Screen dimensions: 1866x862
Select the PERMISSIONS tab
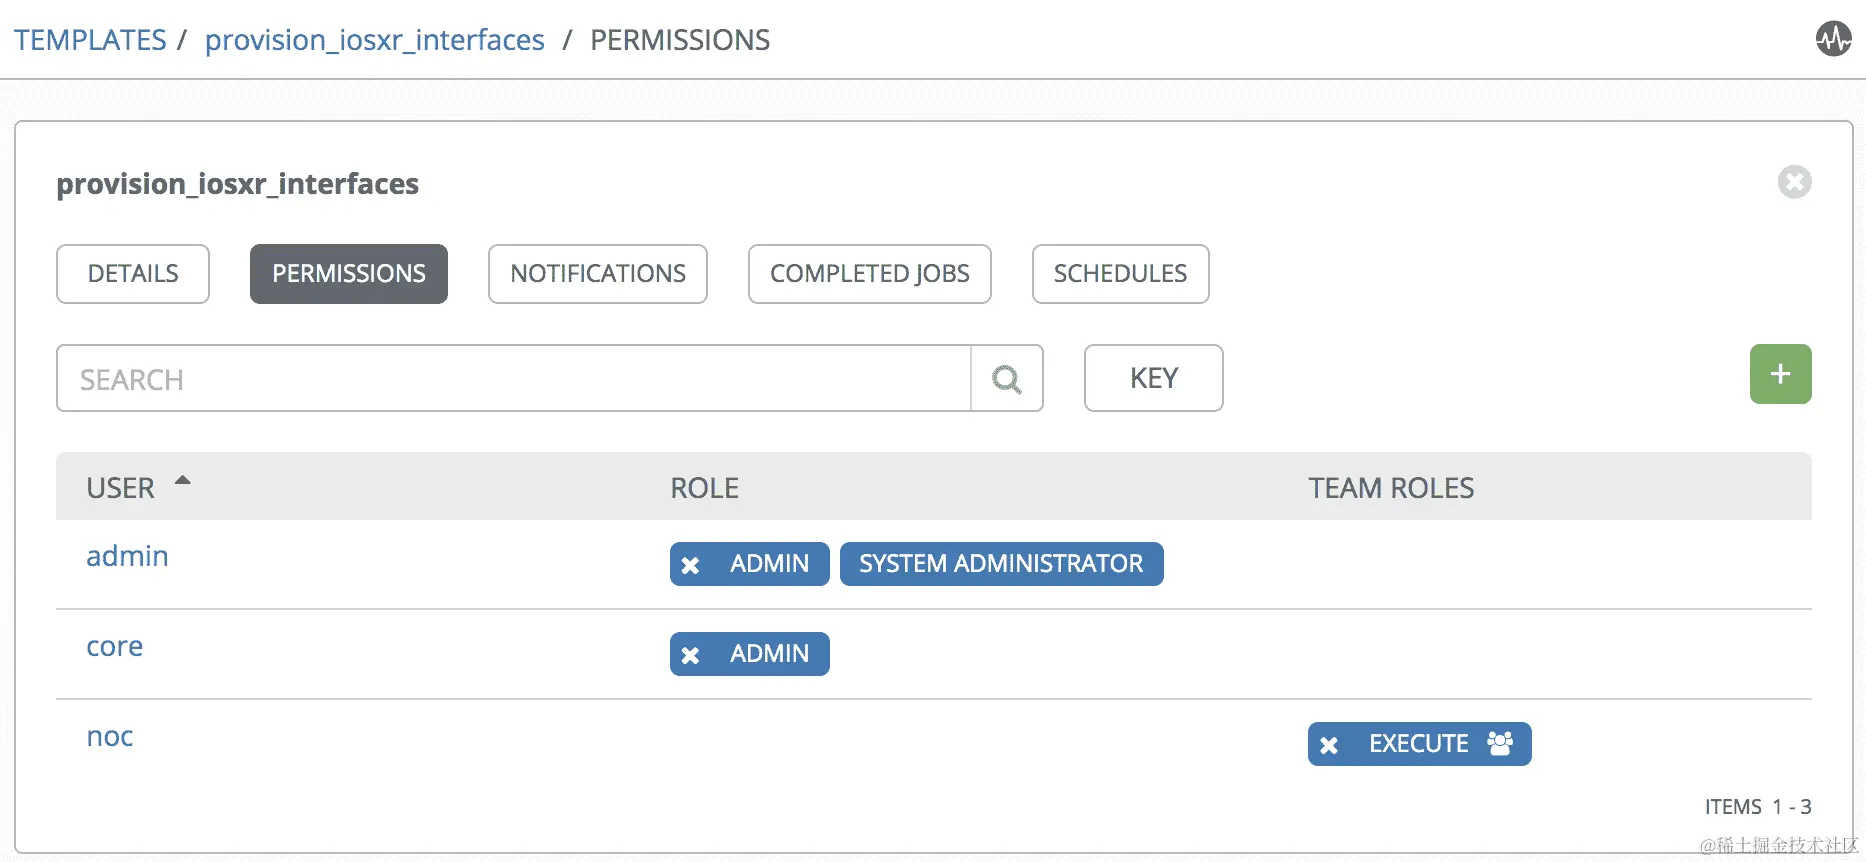point(348,274)
